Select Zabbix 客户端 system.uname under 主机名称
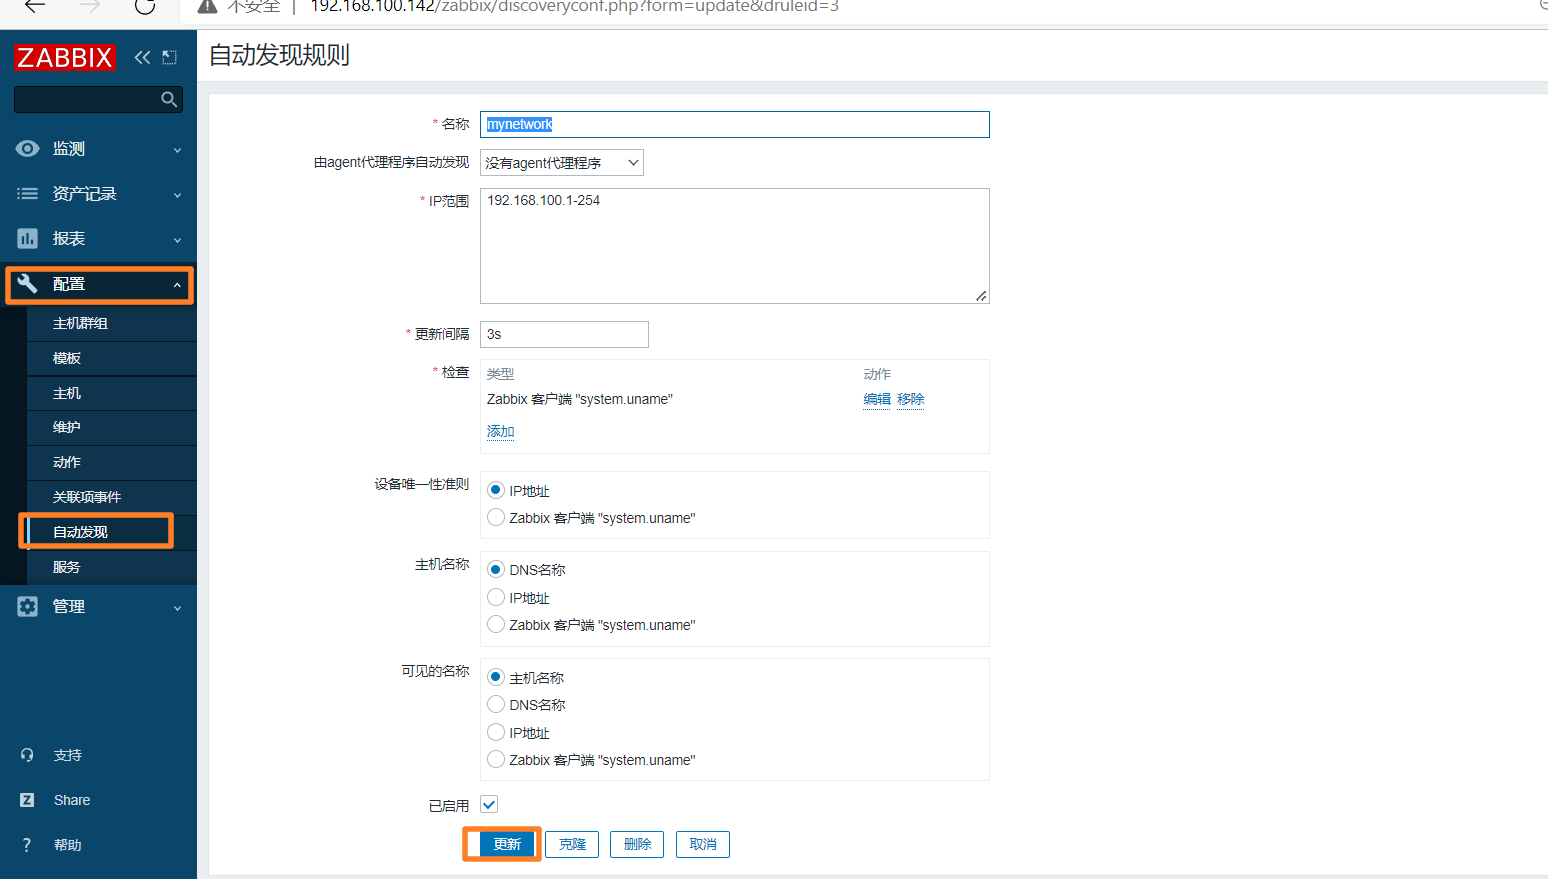Viewport: 1548px width, 879px height. [x=496, y=624]
